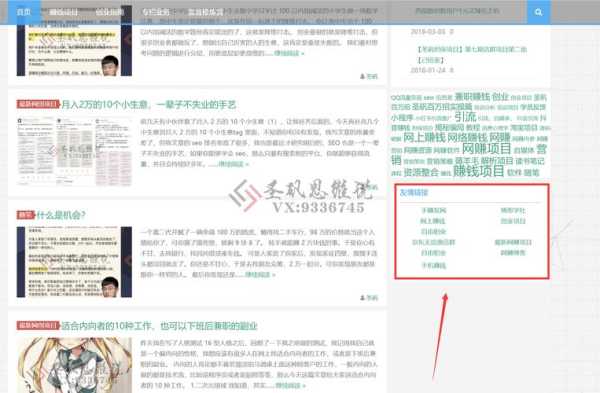Click 继续阅读 link in 月入2万 article
Viewport: 600px width, 393px height.
[233, 164]
